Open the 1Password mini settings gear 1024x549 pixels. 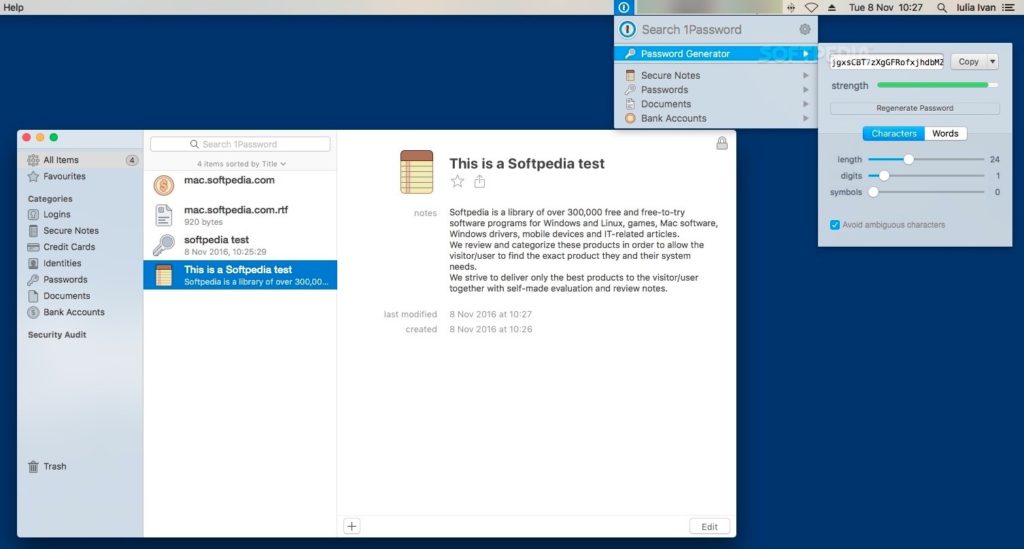[x=805, y=29]
